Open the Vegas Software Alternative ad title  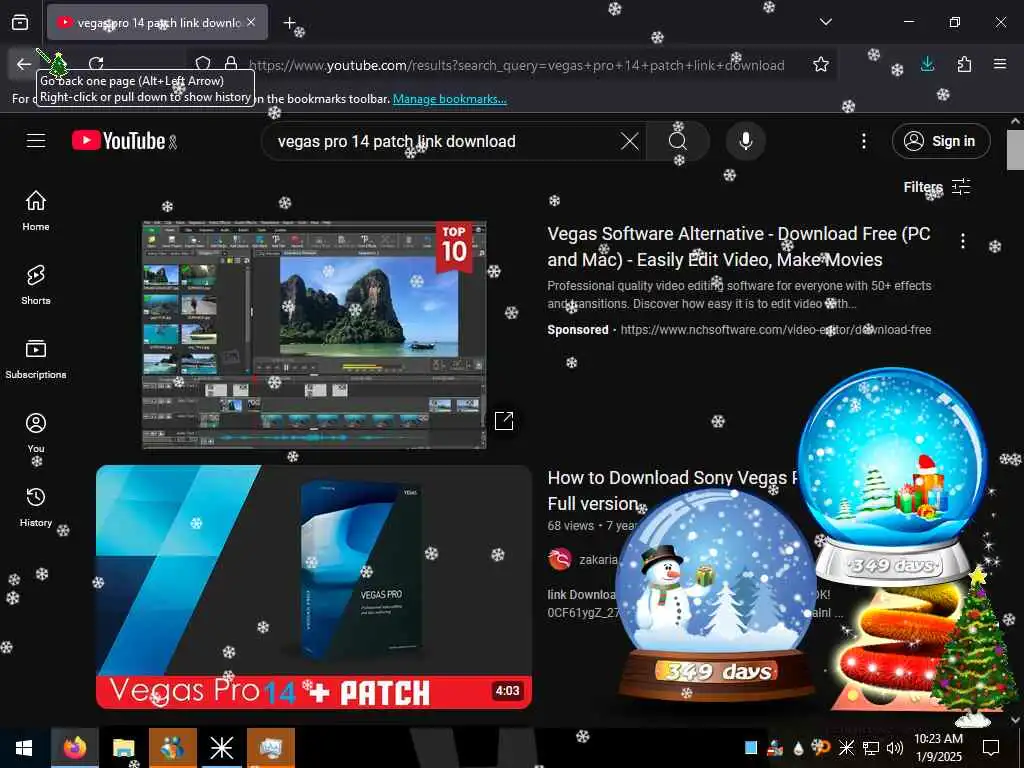739,246
